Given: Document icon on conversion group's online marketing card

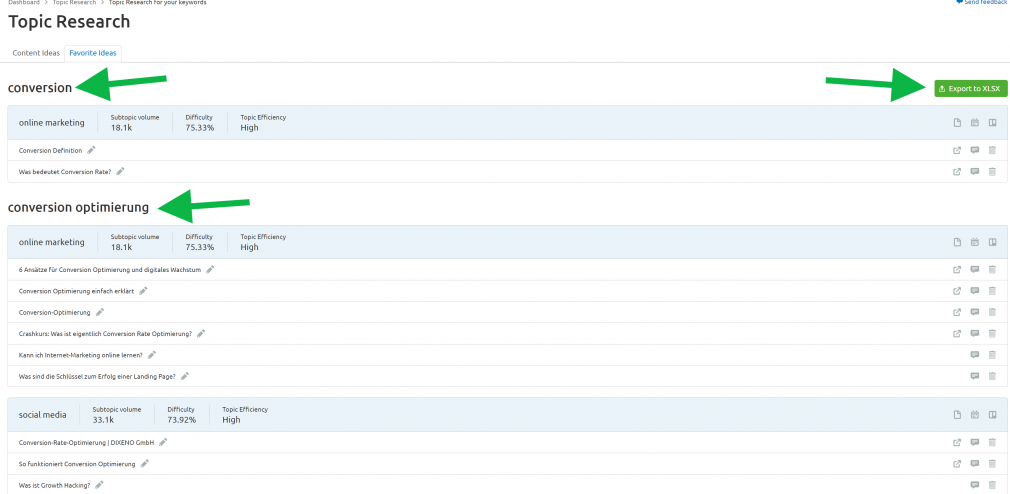Looking at the screenshot, I should point(957,122).
